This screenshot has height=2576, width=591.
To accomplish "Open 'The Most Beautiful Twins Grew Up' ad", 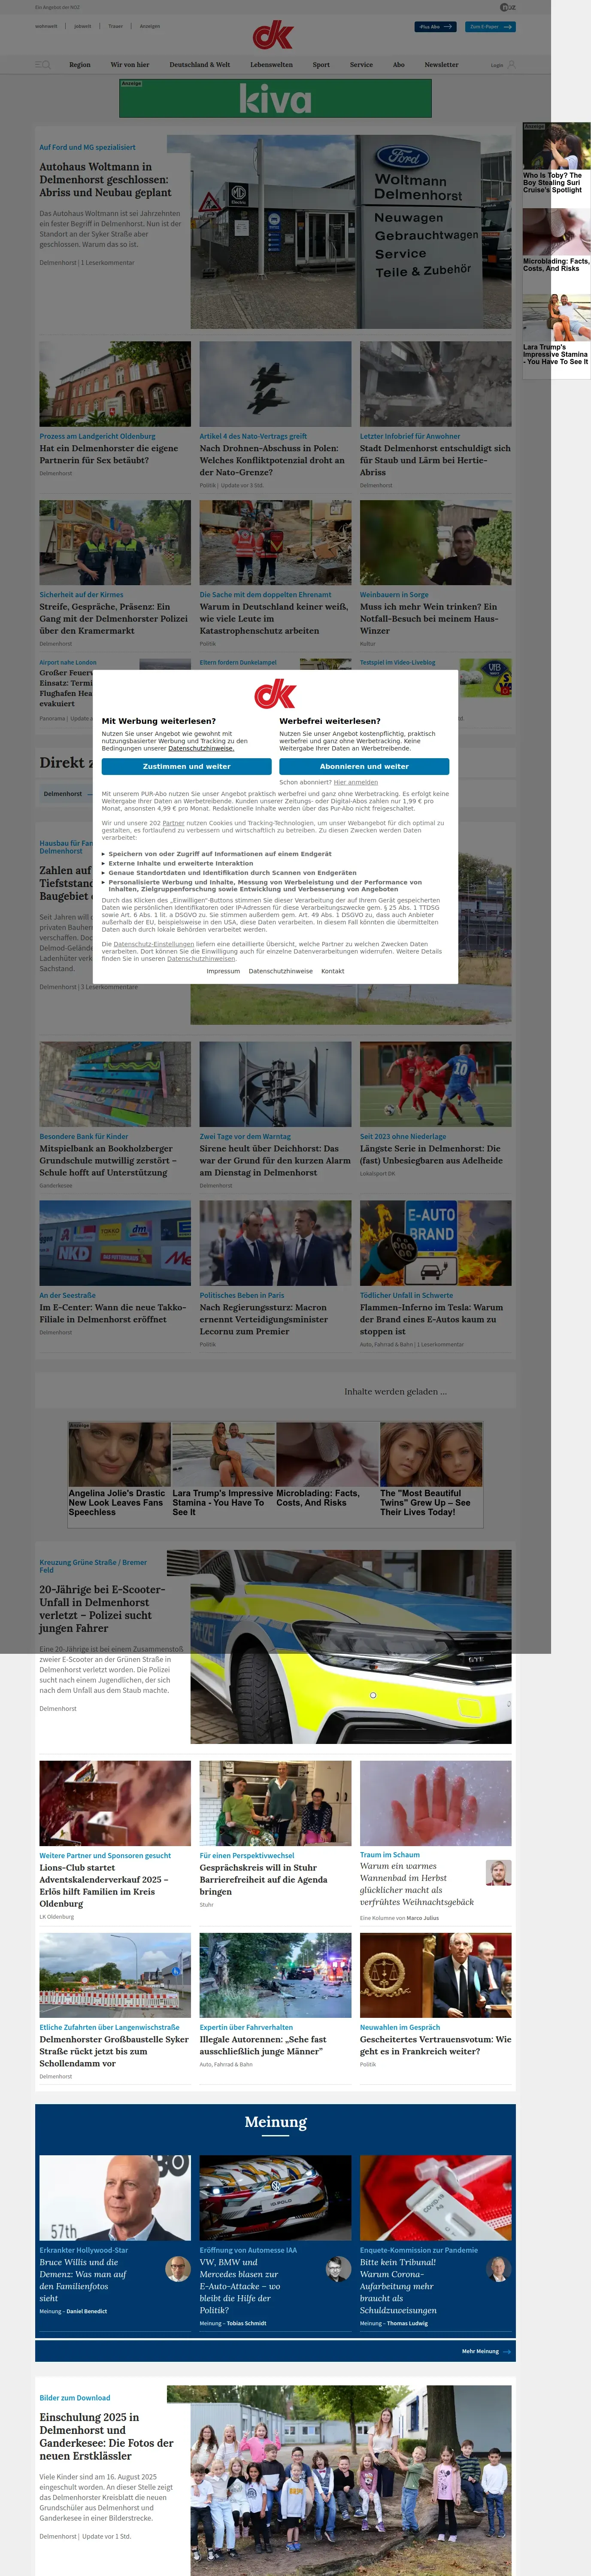I will pos(431,1469).
